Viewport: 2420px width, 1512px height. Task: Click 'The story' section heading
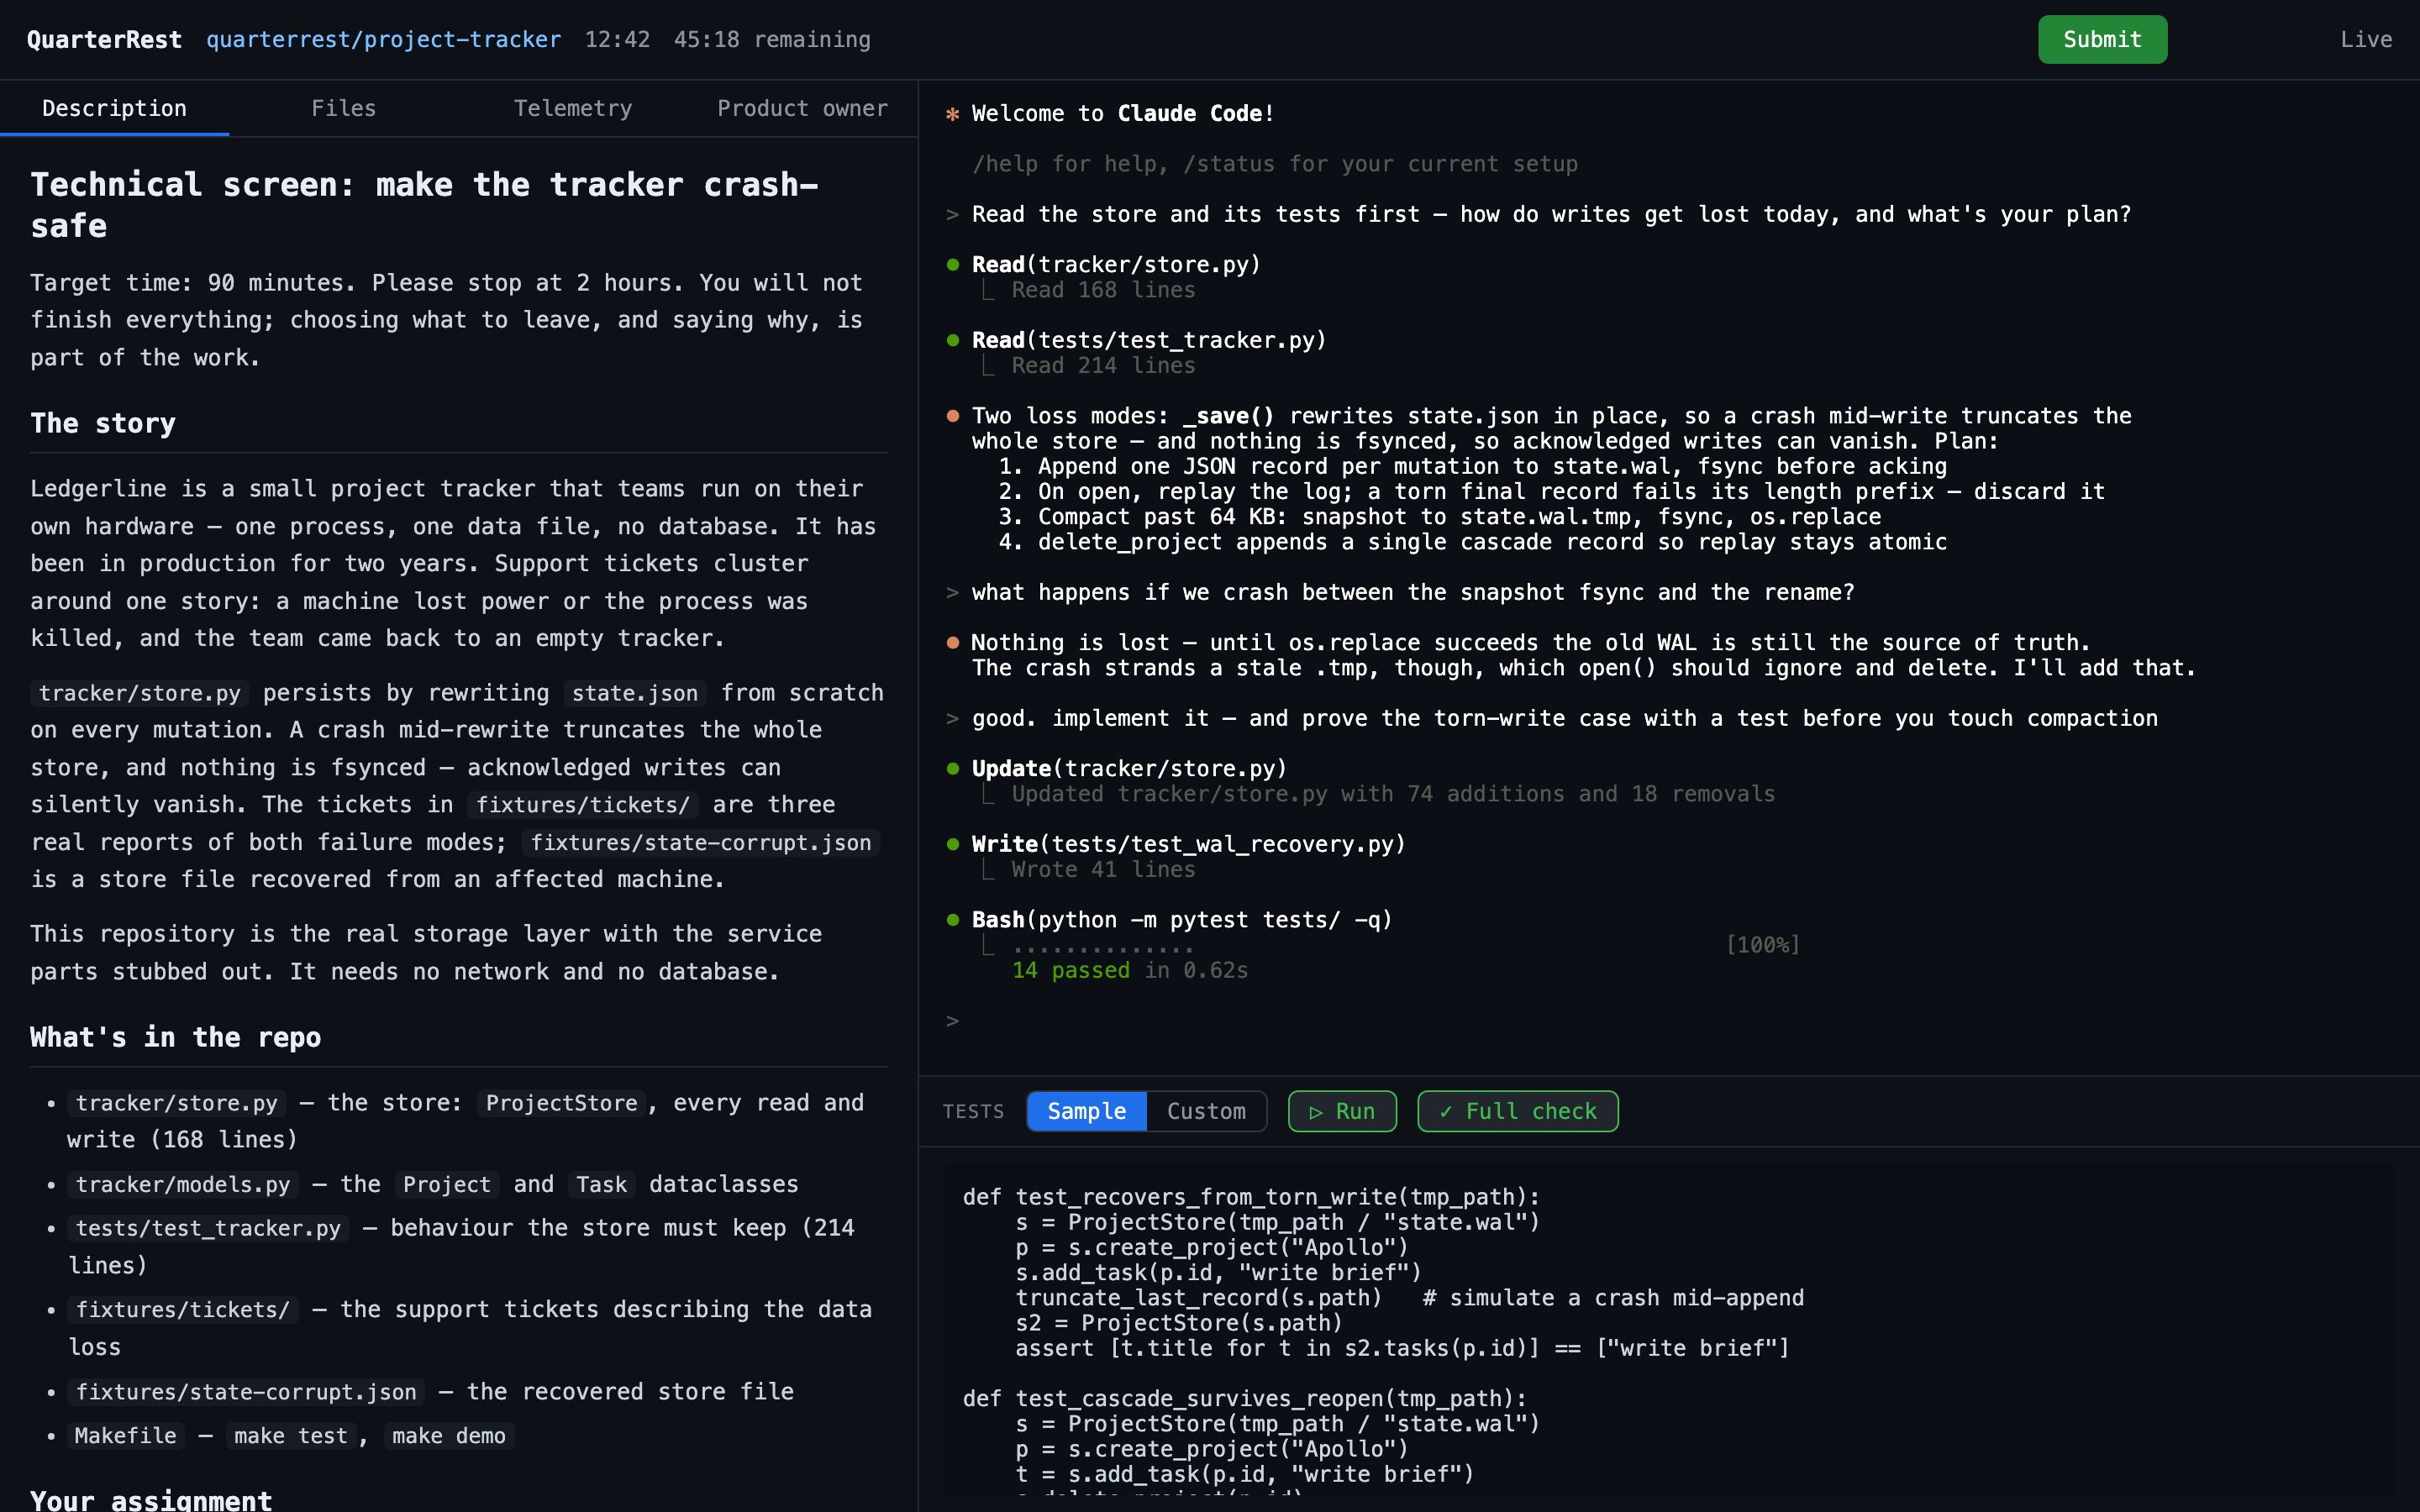103,424
